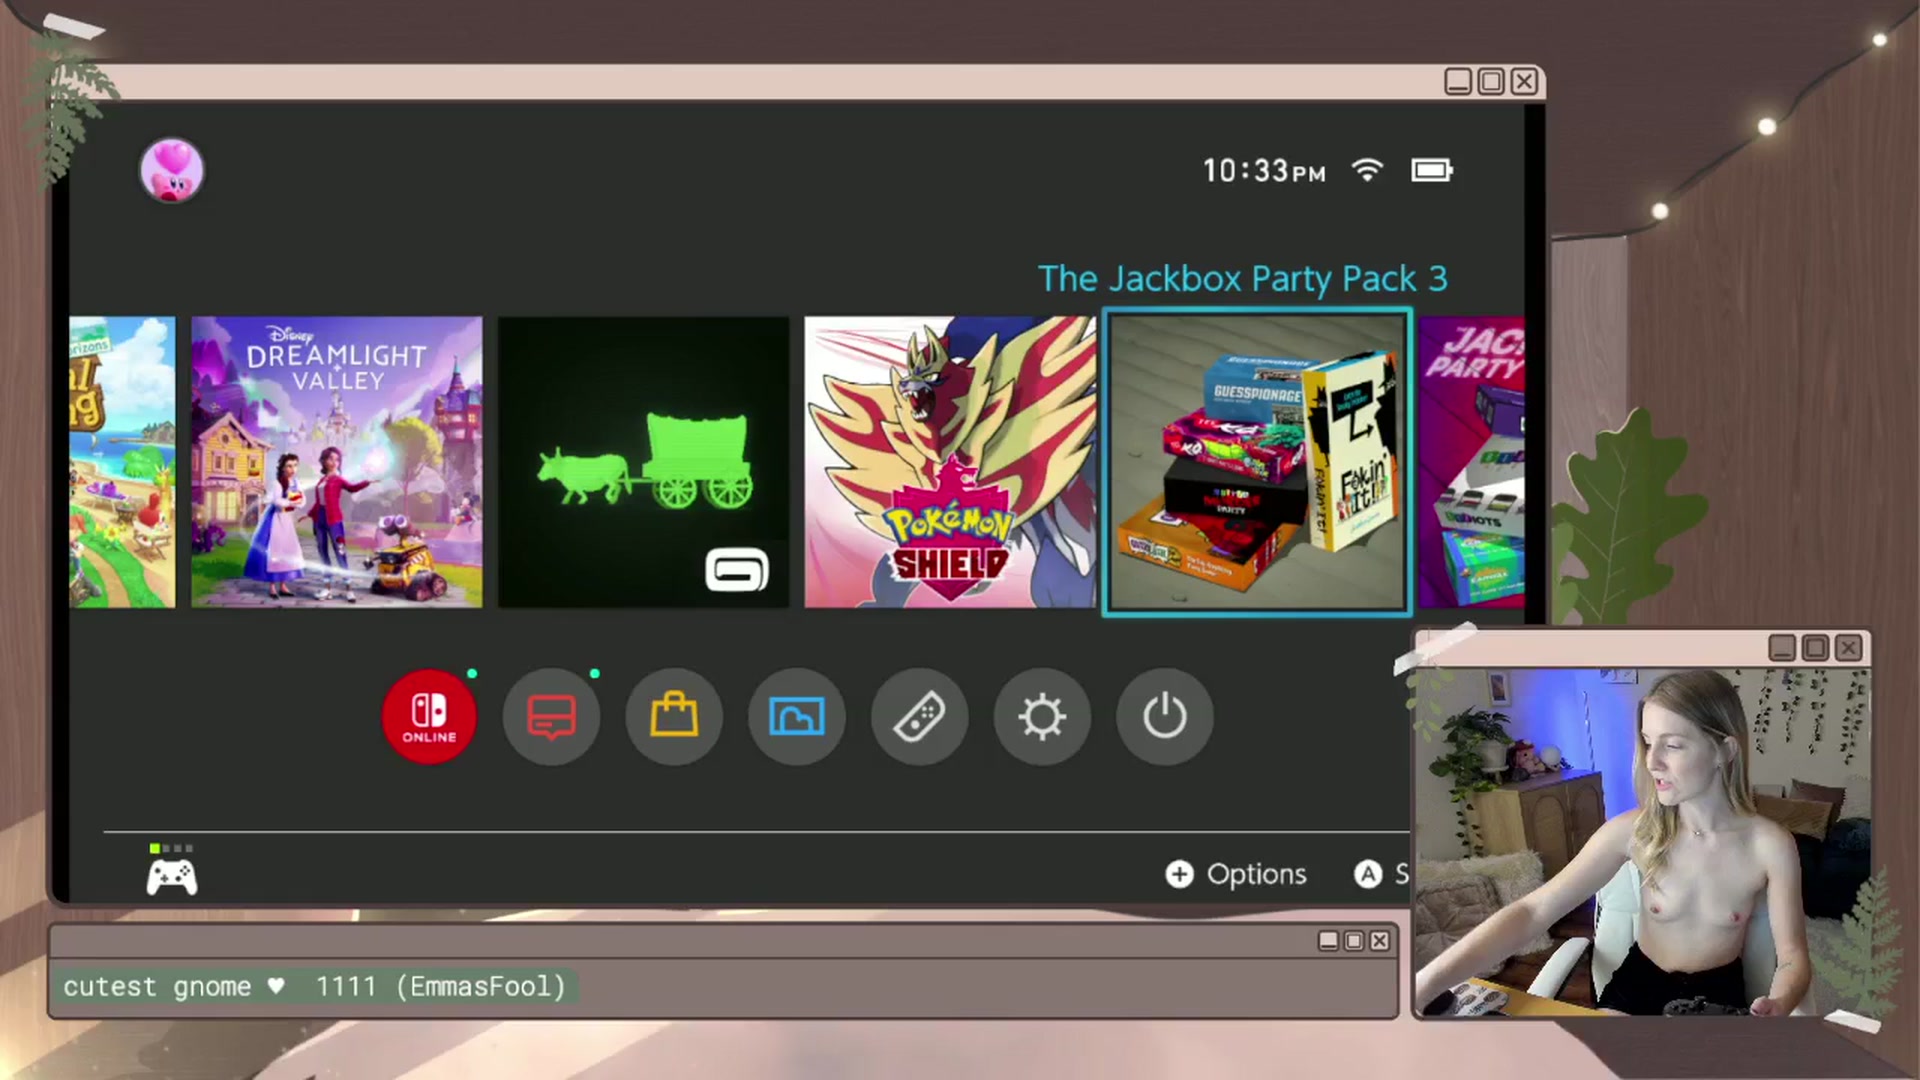Open the Nintendo eShop bag icon
The width and height of the screenshot is (1920, 1080).
pos(674,716)
